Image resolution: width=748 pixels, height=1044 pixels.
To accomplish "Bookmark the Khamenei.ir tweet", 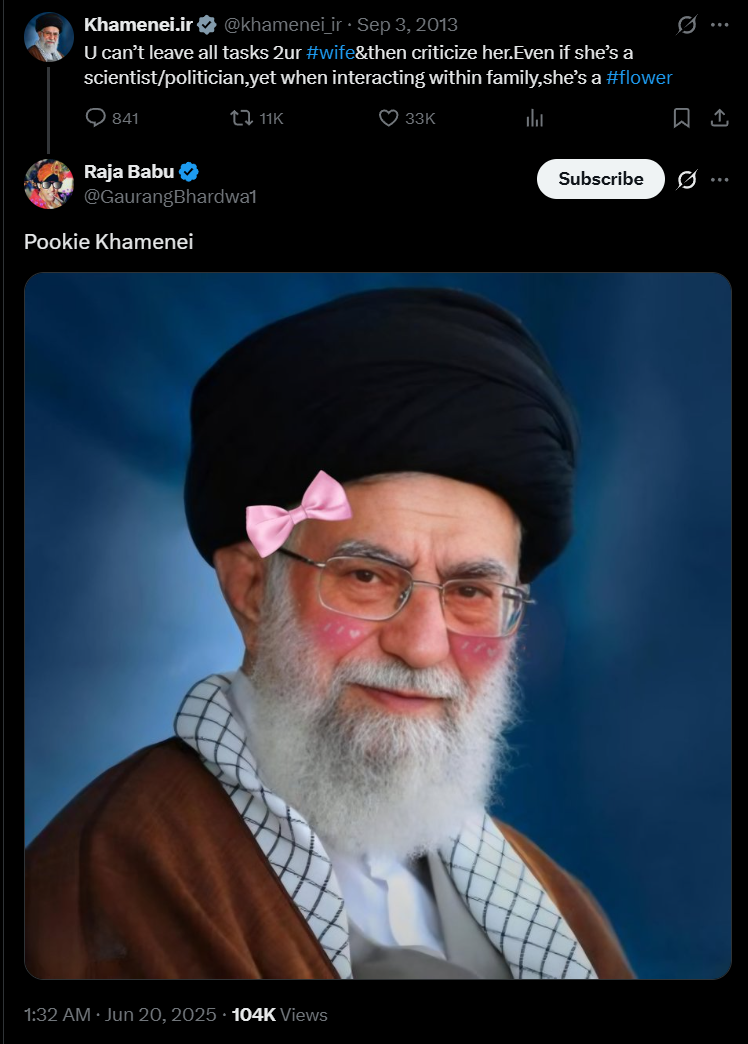I will (681, 119).
